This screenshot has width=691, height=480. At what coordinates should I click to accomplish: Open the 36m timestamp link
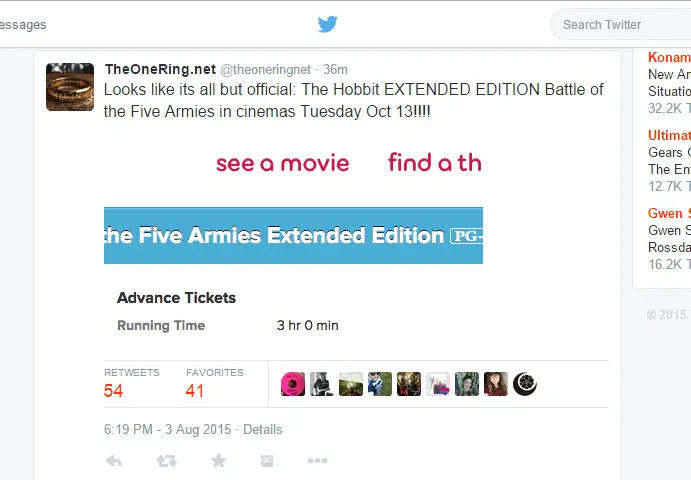(335, 70)
